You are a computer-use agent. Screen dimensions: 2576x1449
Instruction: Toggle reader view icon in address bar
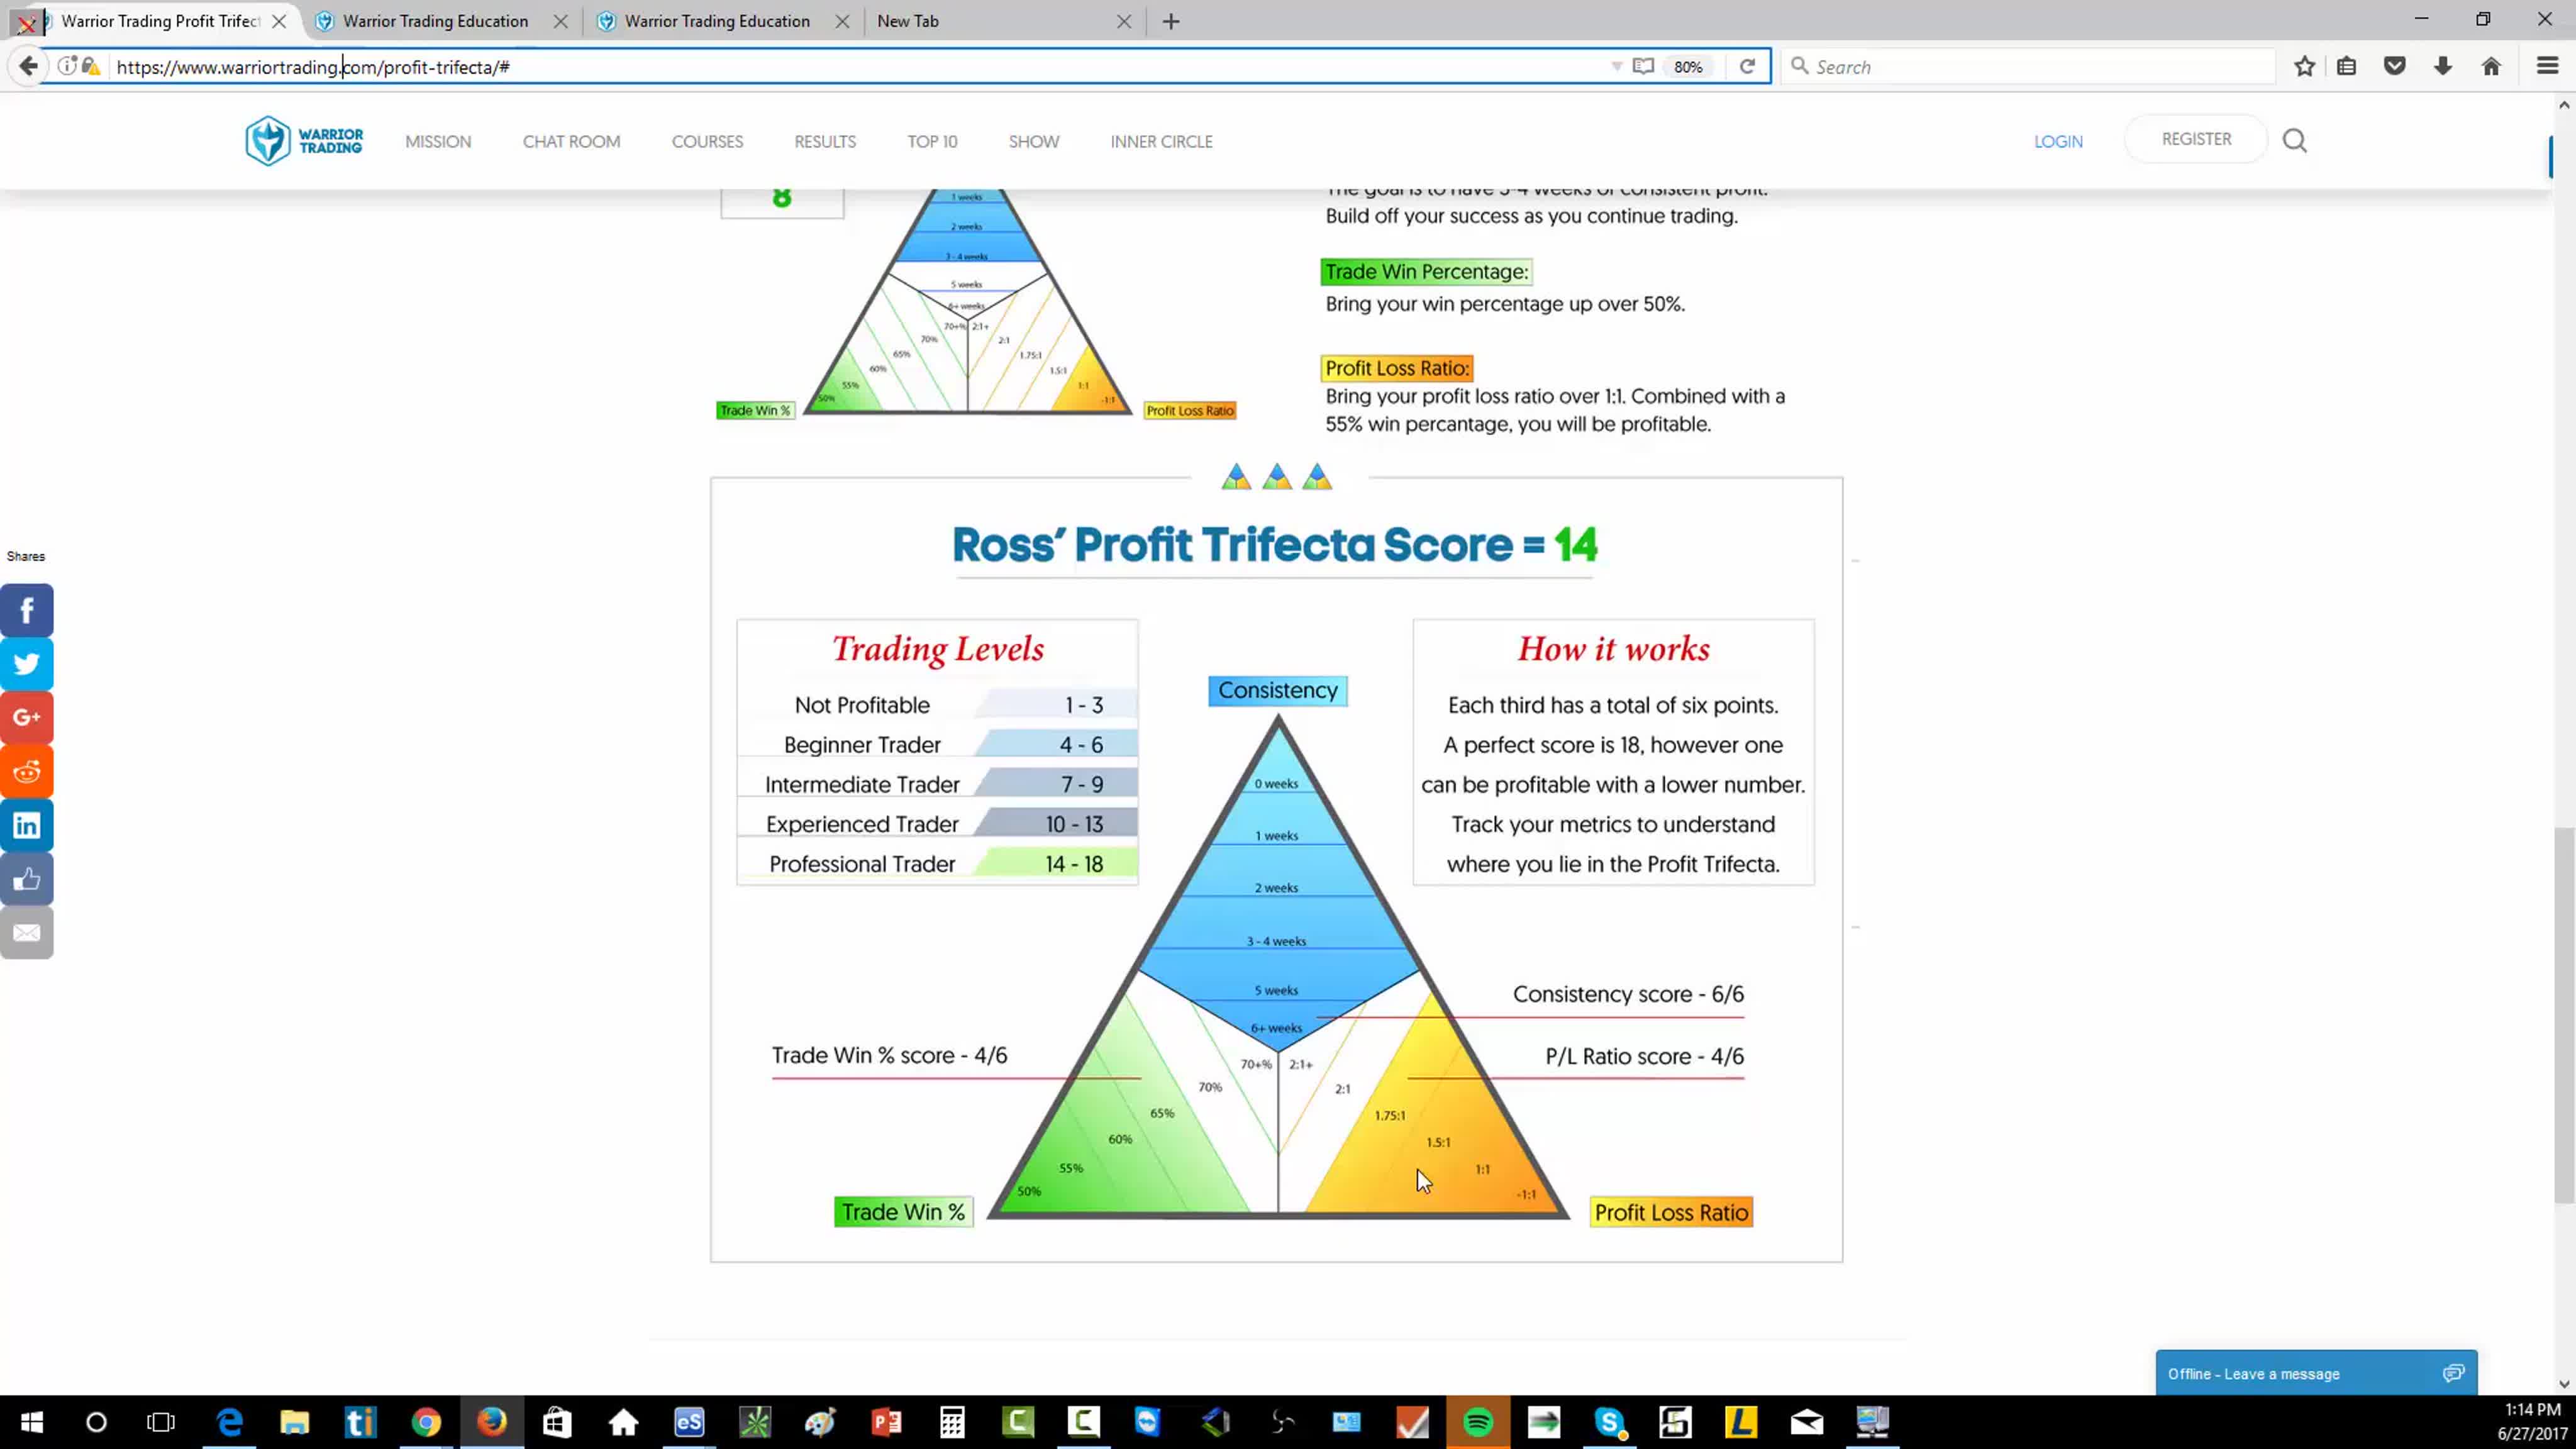pos(1643,67)
